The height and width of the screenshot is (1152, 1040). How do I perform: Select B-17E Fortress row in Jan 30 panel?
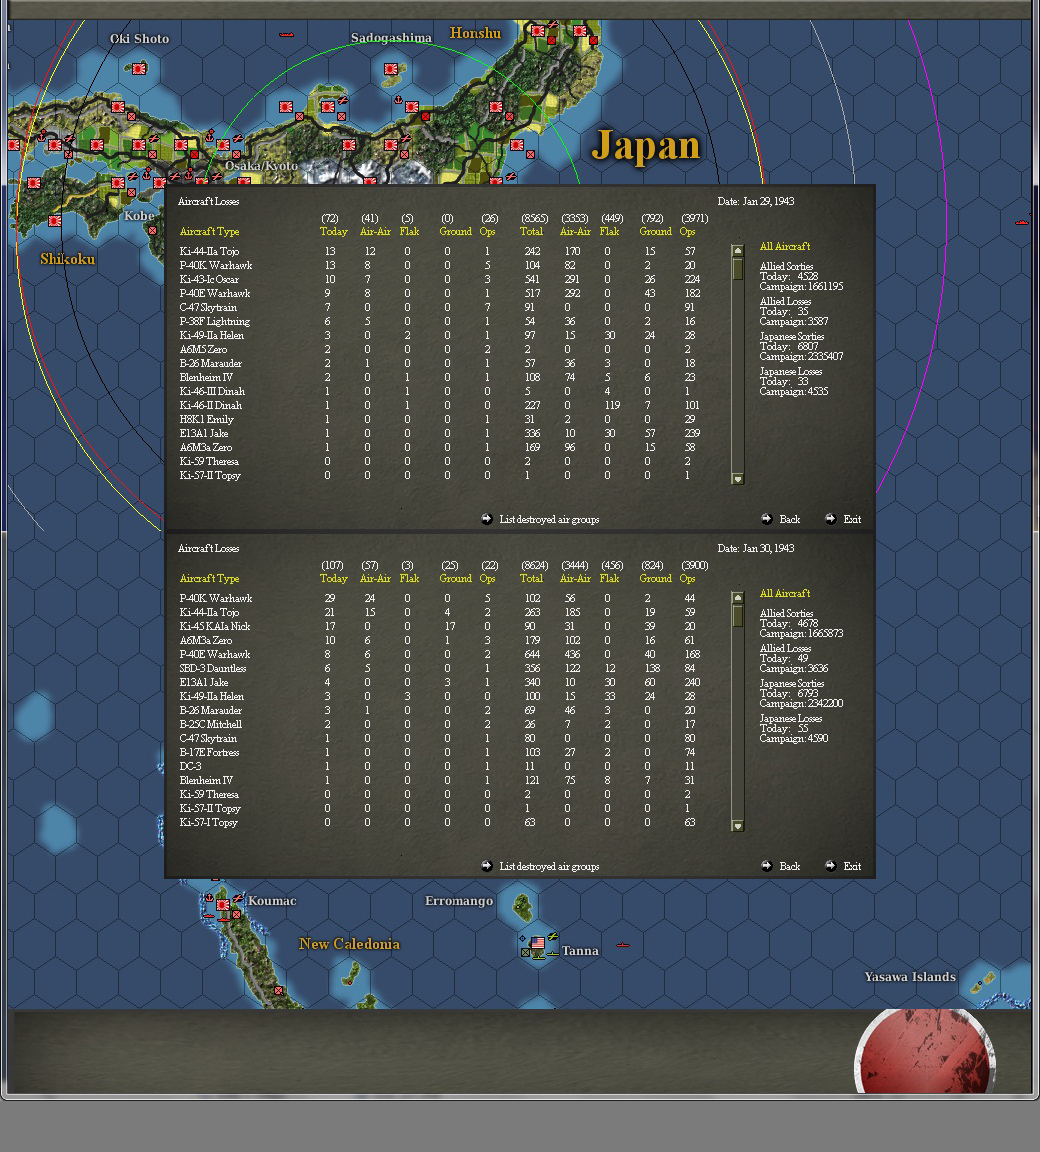pyautogui.click(x=441, y=752)
